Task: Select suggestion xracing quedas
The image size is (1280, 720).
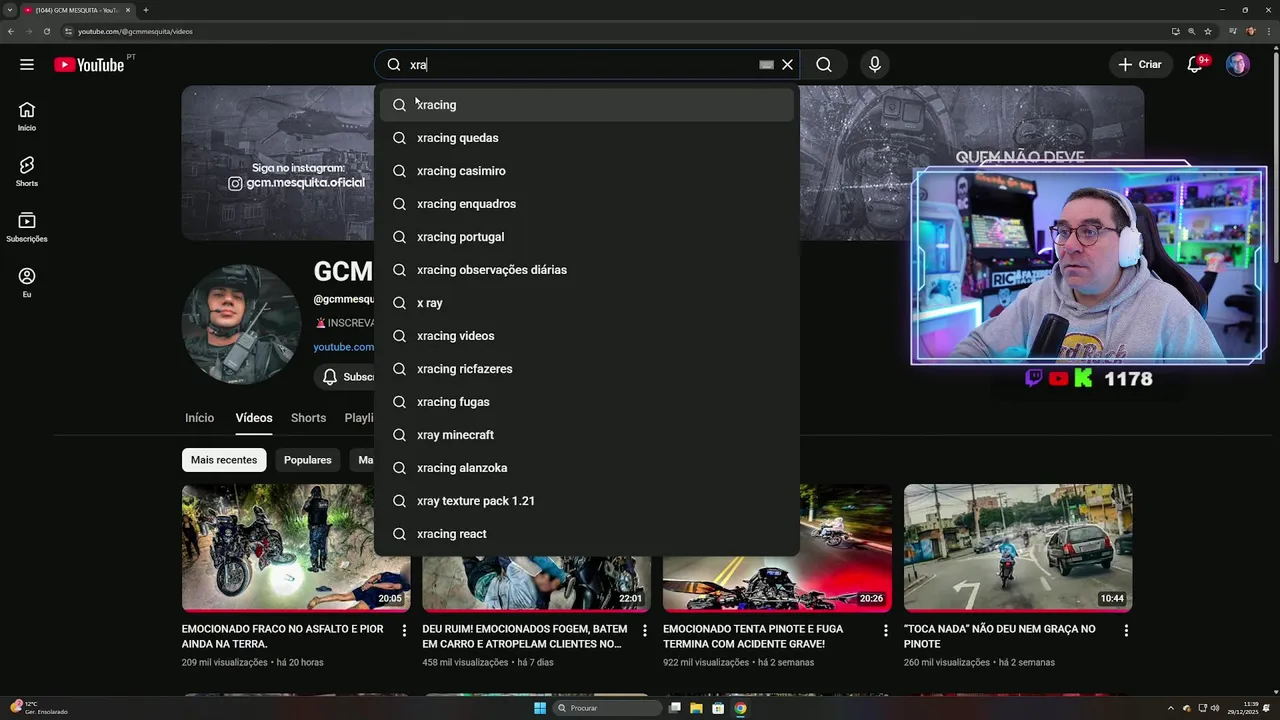Action: click(587, 138)
